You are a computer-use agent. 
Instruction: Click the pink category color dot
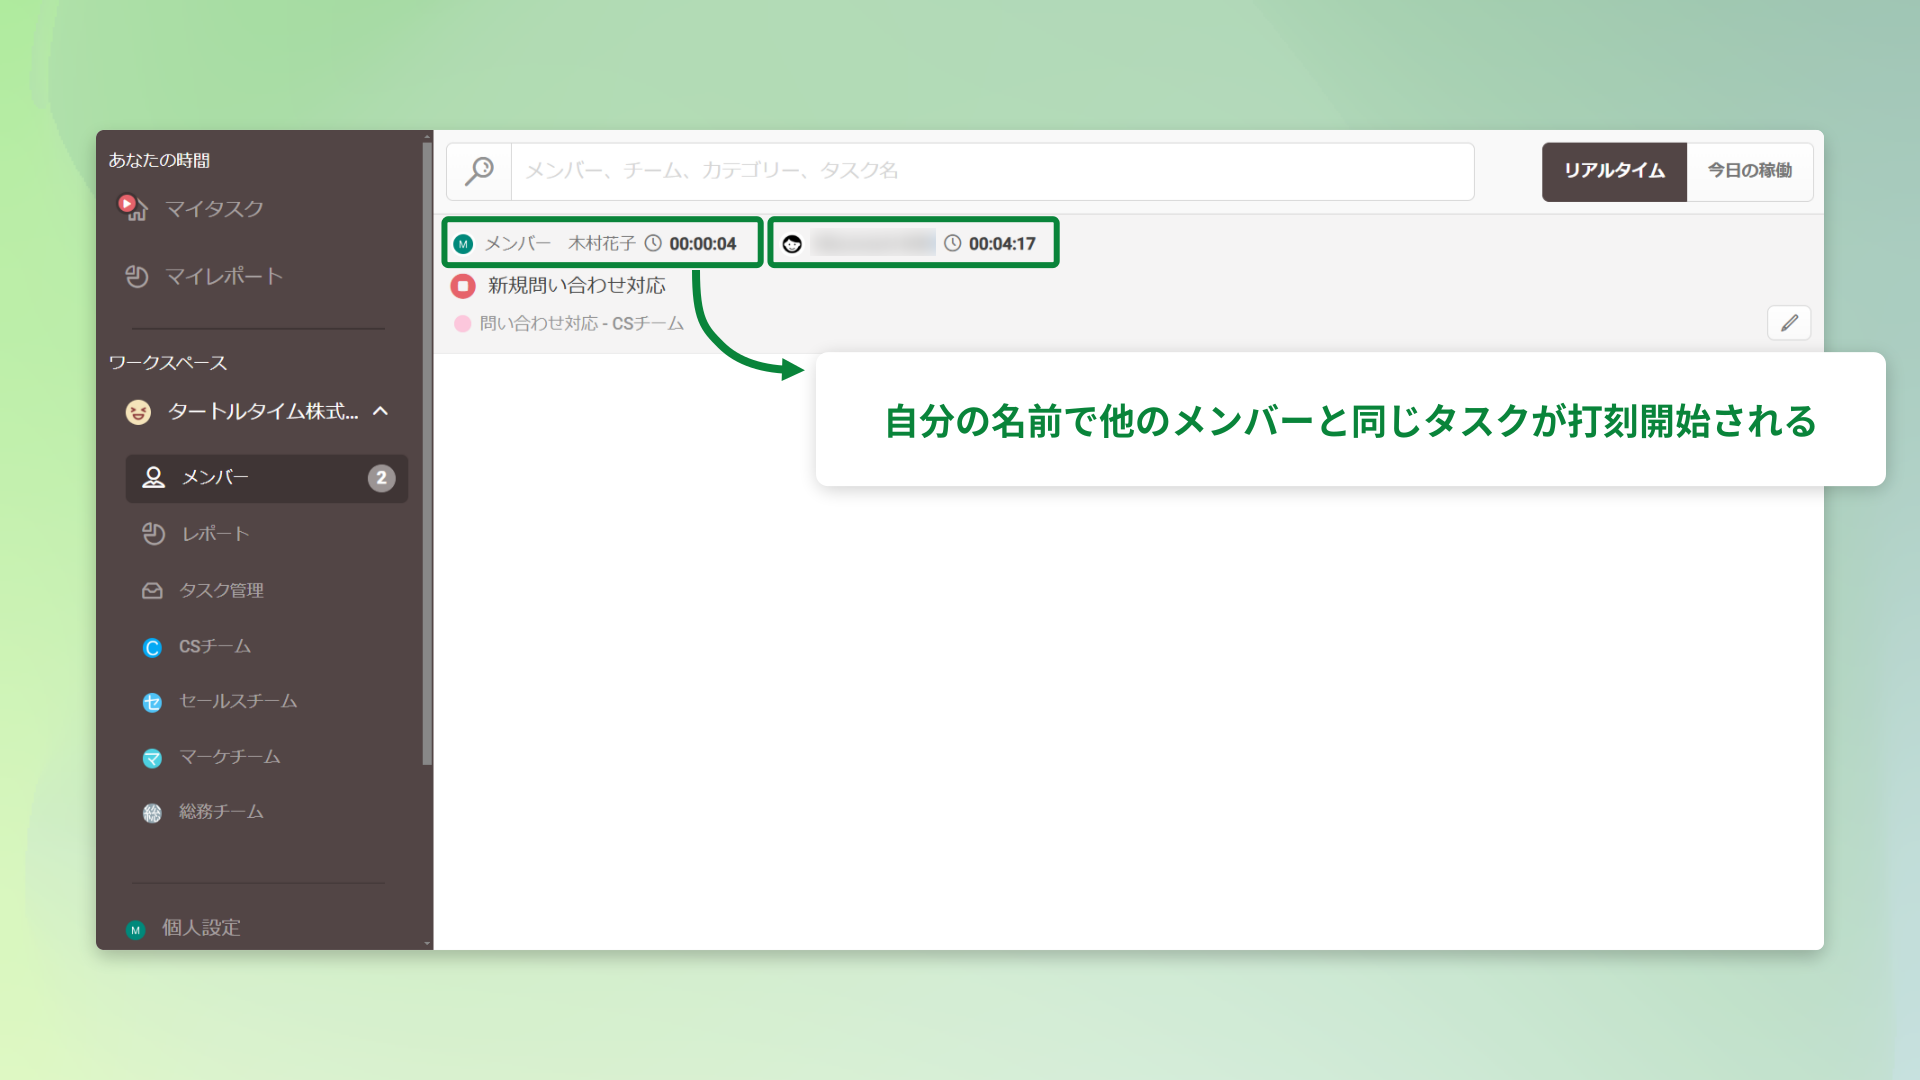[462, 322]
